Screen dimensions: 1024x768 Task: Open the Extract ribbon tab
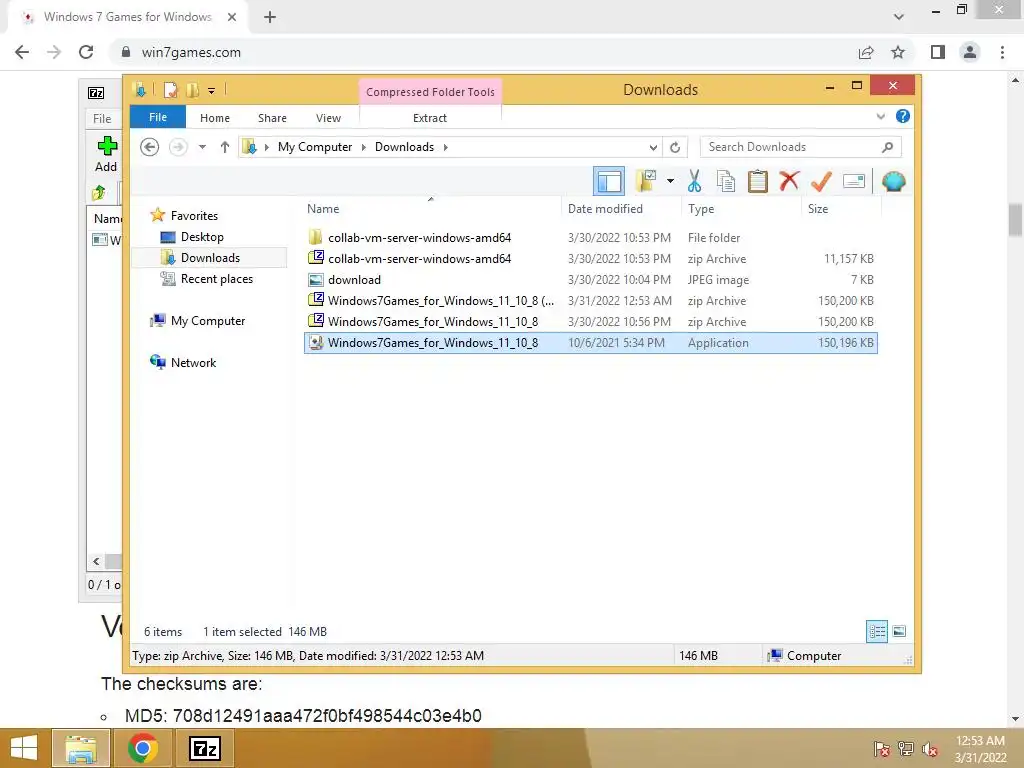coord(430,118)
